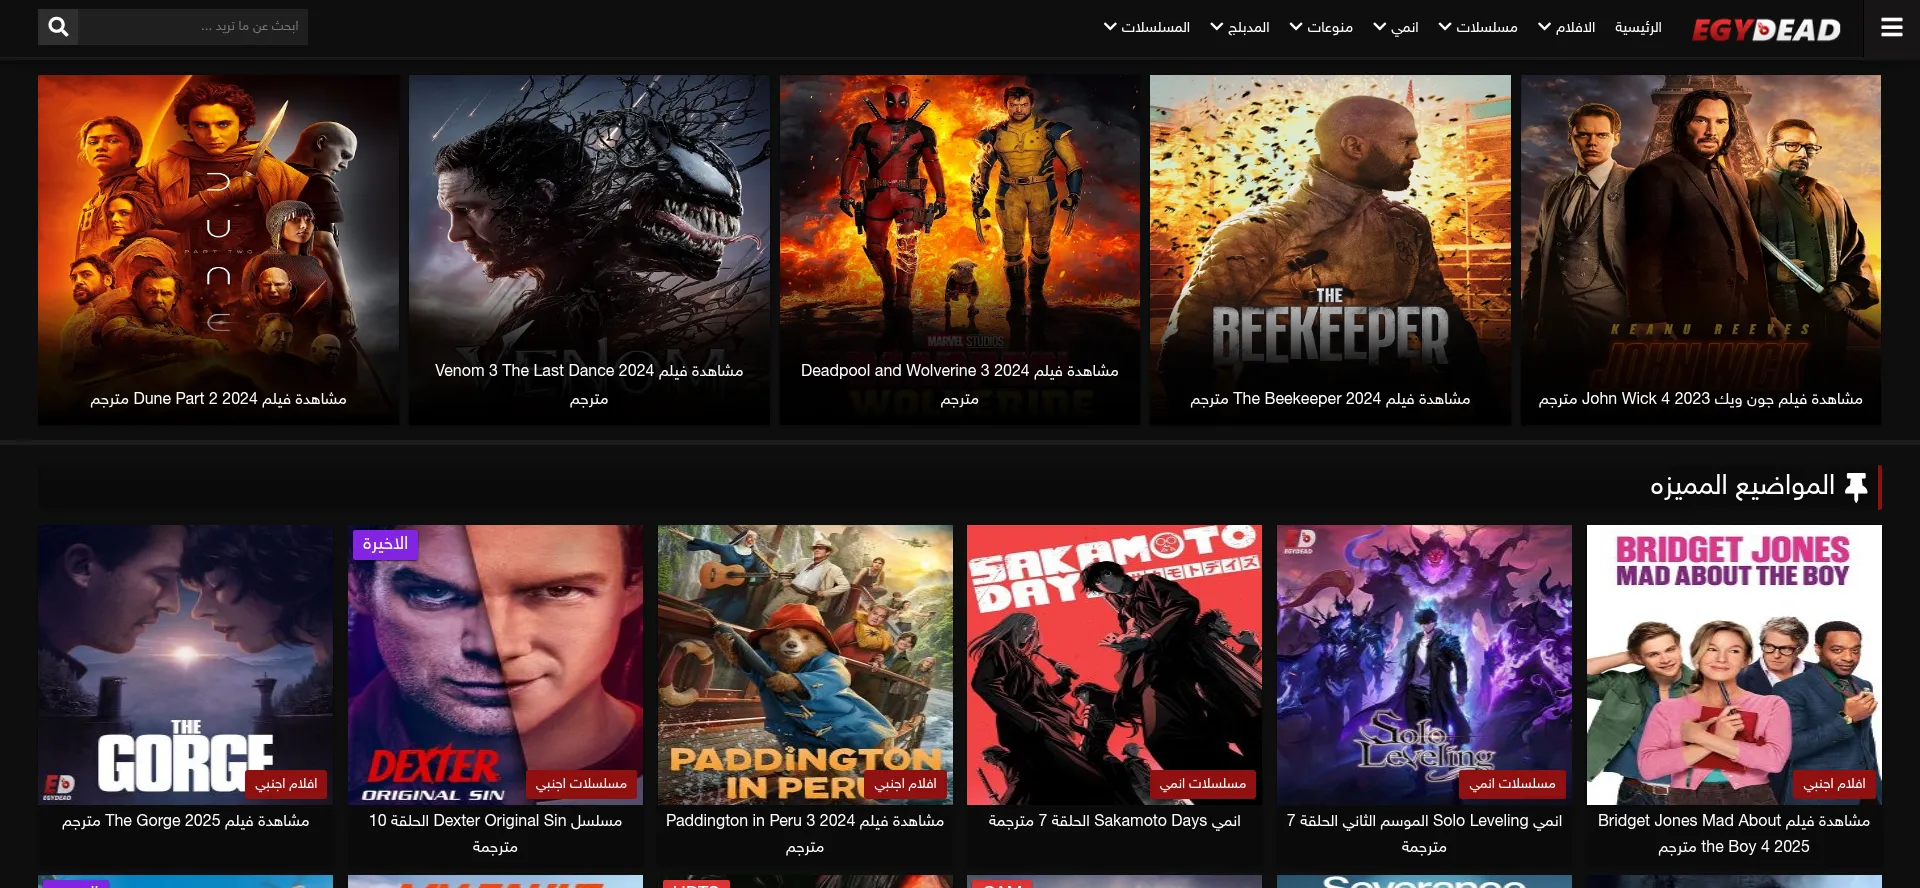
Task: Click the EGYDEAD site logo
Action: 1766,30
